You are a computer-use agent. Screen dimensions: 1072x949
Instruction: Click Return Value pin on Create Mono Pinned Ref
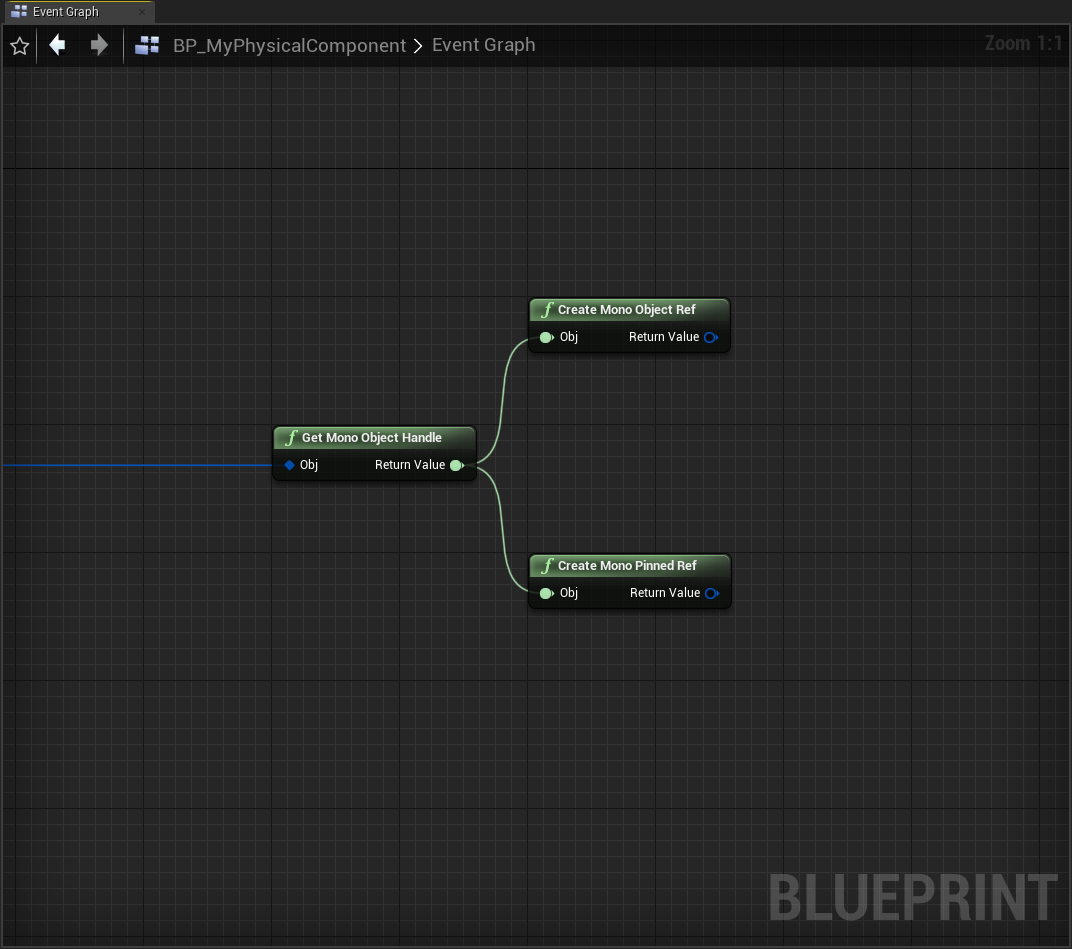(x=712, y=593)
